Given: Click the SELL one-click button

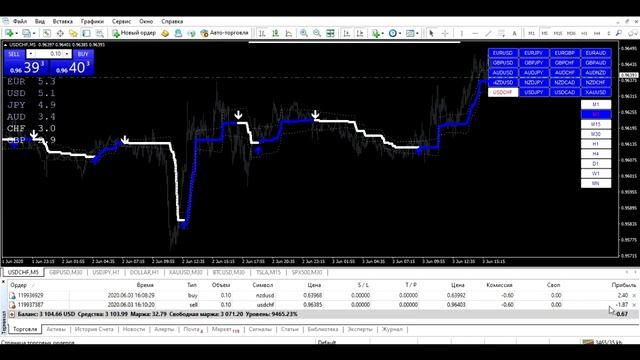Looking at the screenshot, I should click(x=14, y=54).
